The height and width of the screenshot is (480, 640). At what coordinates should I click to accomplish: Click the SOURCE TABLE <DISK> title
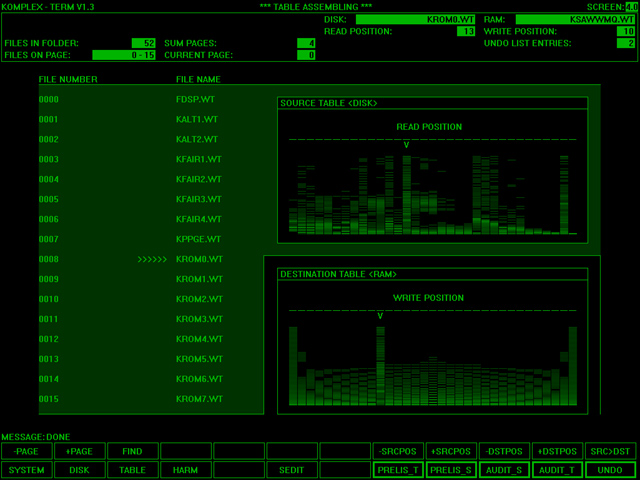pos(329,104)
